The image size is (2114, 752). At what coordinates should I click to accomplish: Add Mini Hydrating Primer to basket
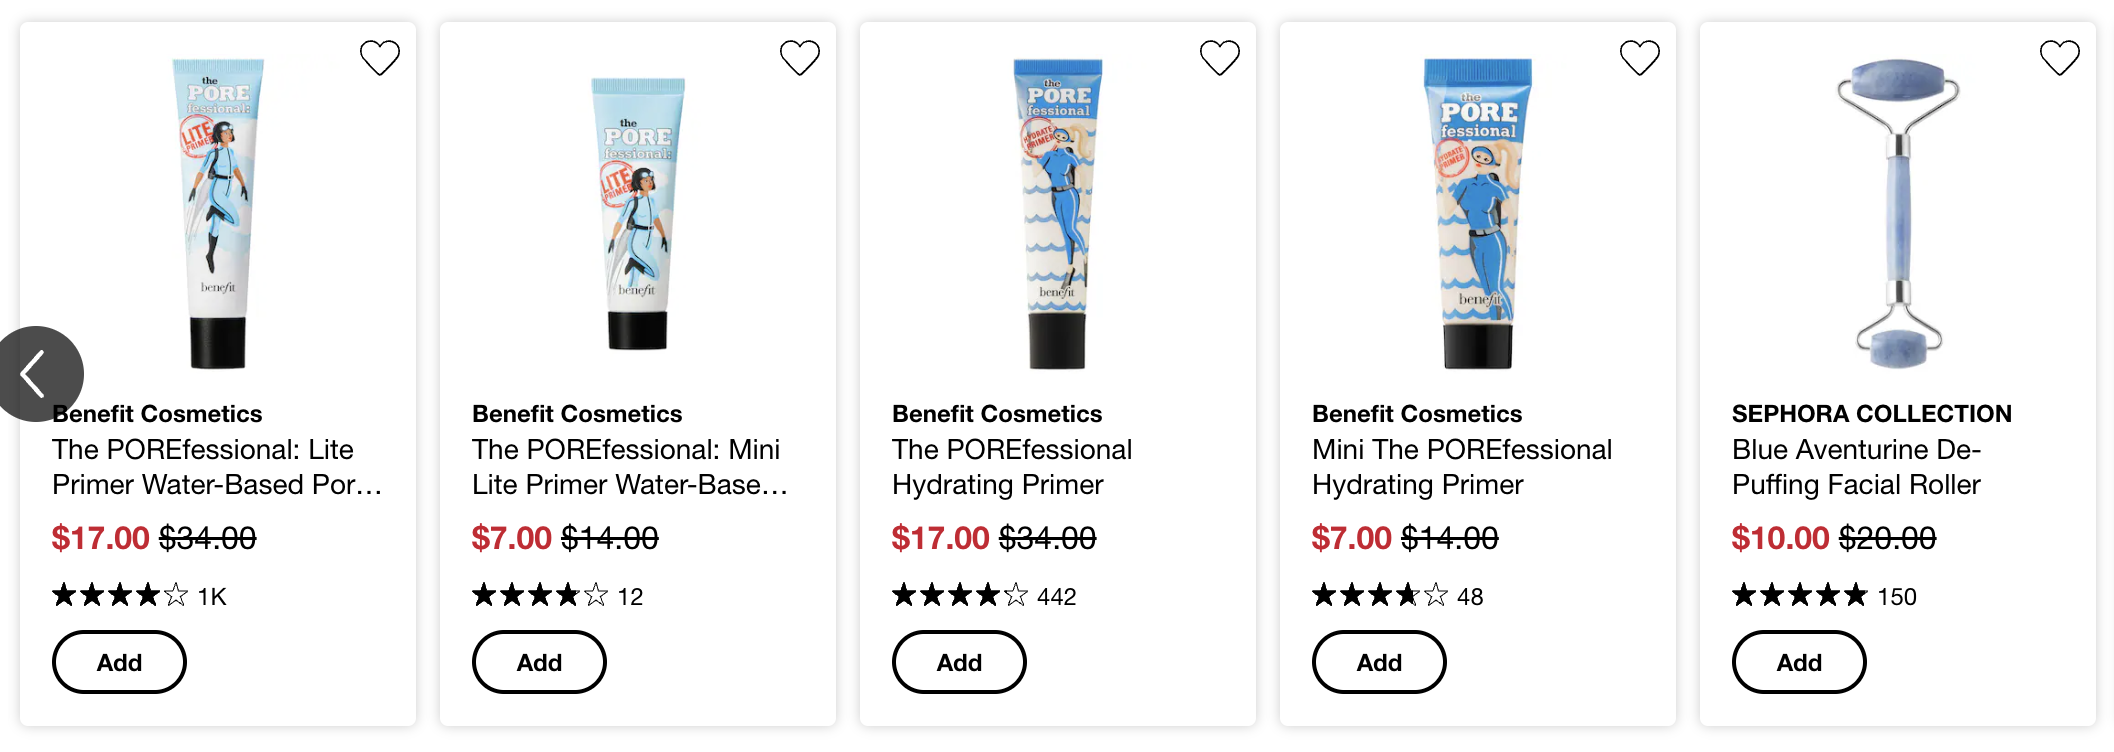point(1379,662)
